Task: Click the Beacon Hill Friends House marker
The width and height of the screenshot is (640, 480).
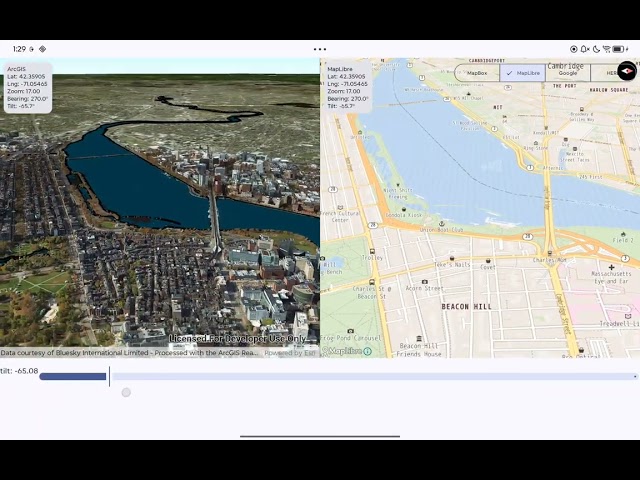Action: (x=419, y=339)
